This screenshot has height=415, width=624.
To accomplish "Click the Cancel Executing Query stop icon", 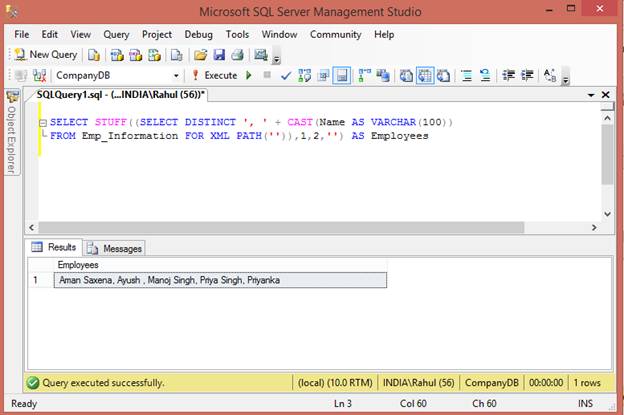I will tap(267, 75).
